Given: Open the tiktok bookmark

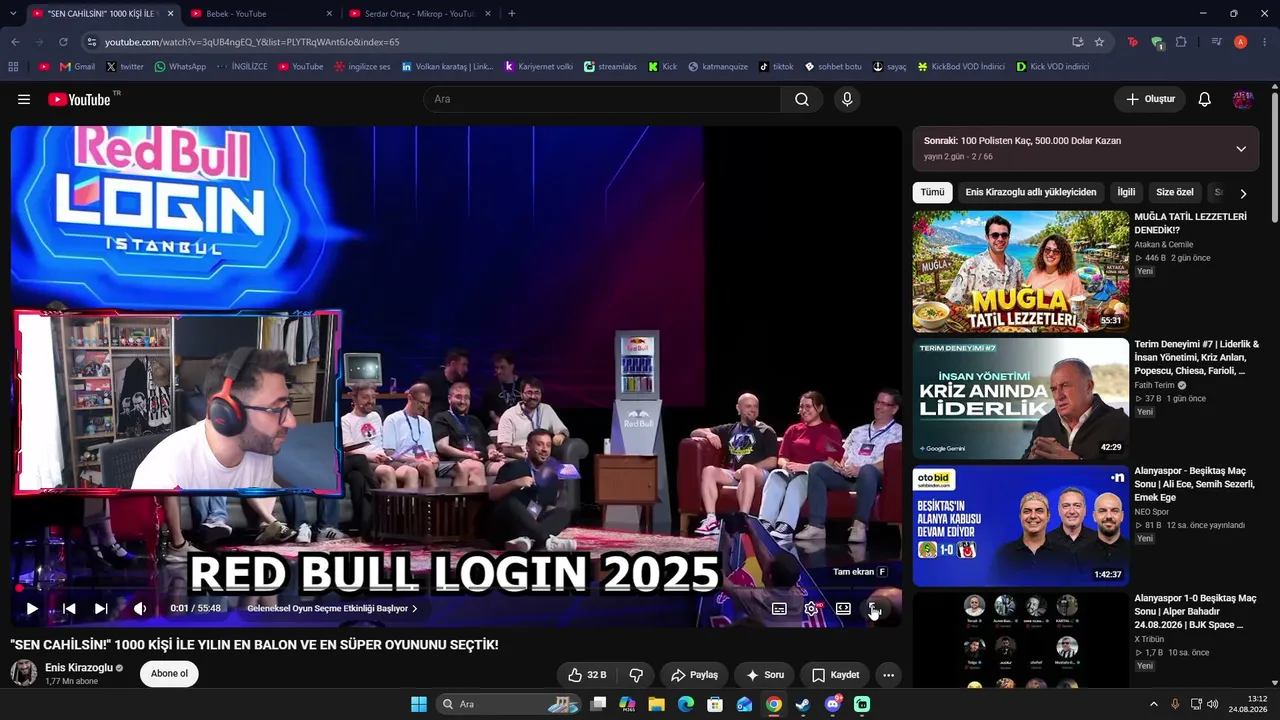Looking at the screenshot, I should tap(776, 67).
